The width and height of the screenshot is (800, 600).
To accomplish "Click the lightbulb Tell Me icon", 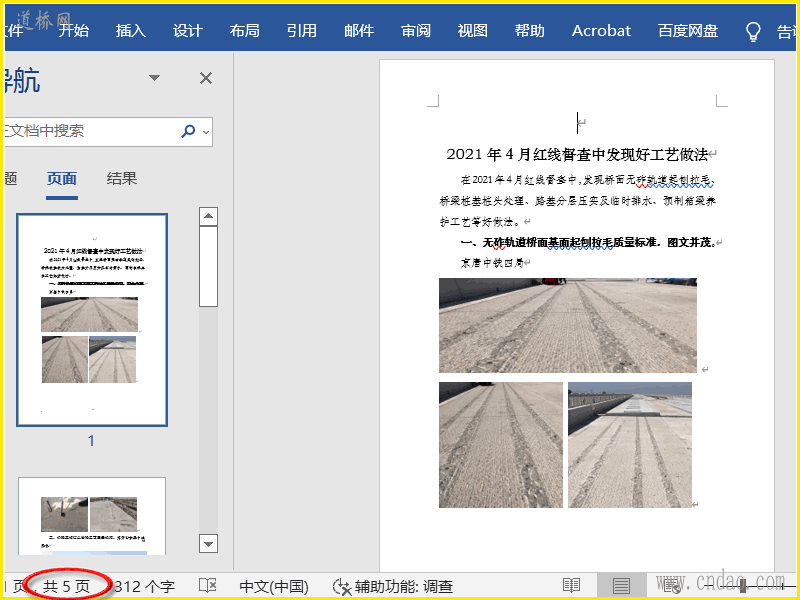I will (x=753, y=32).
